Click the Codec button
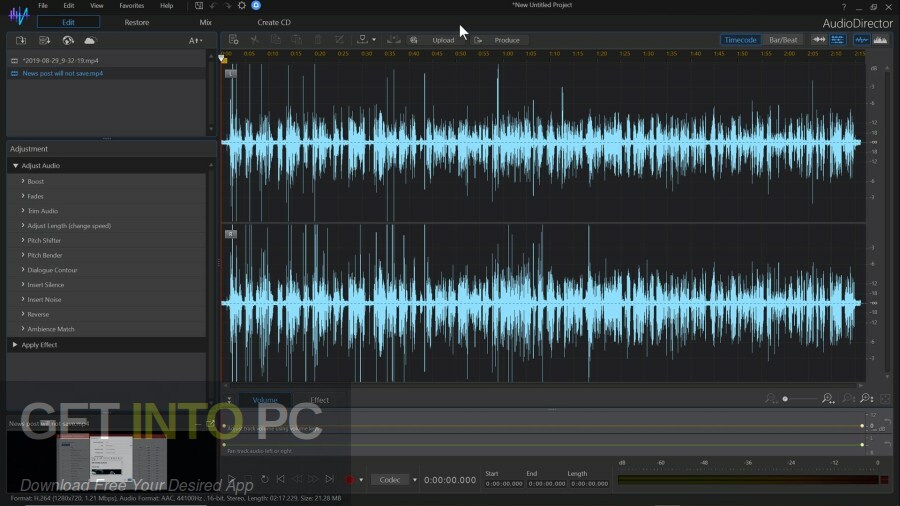 [x=390, y=480]
